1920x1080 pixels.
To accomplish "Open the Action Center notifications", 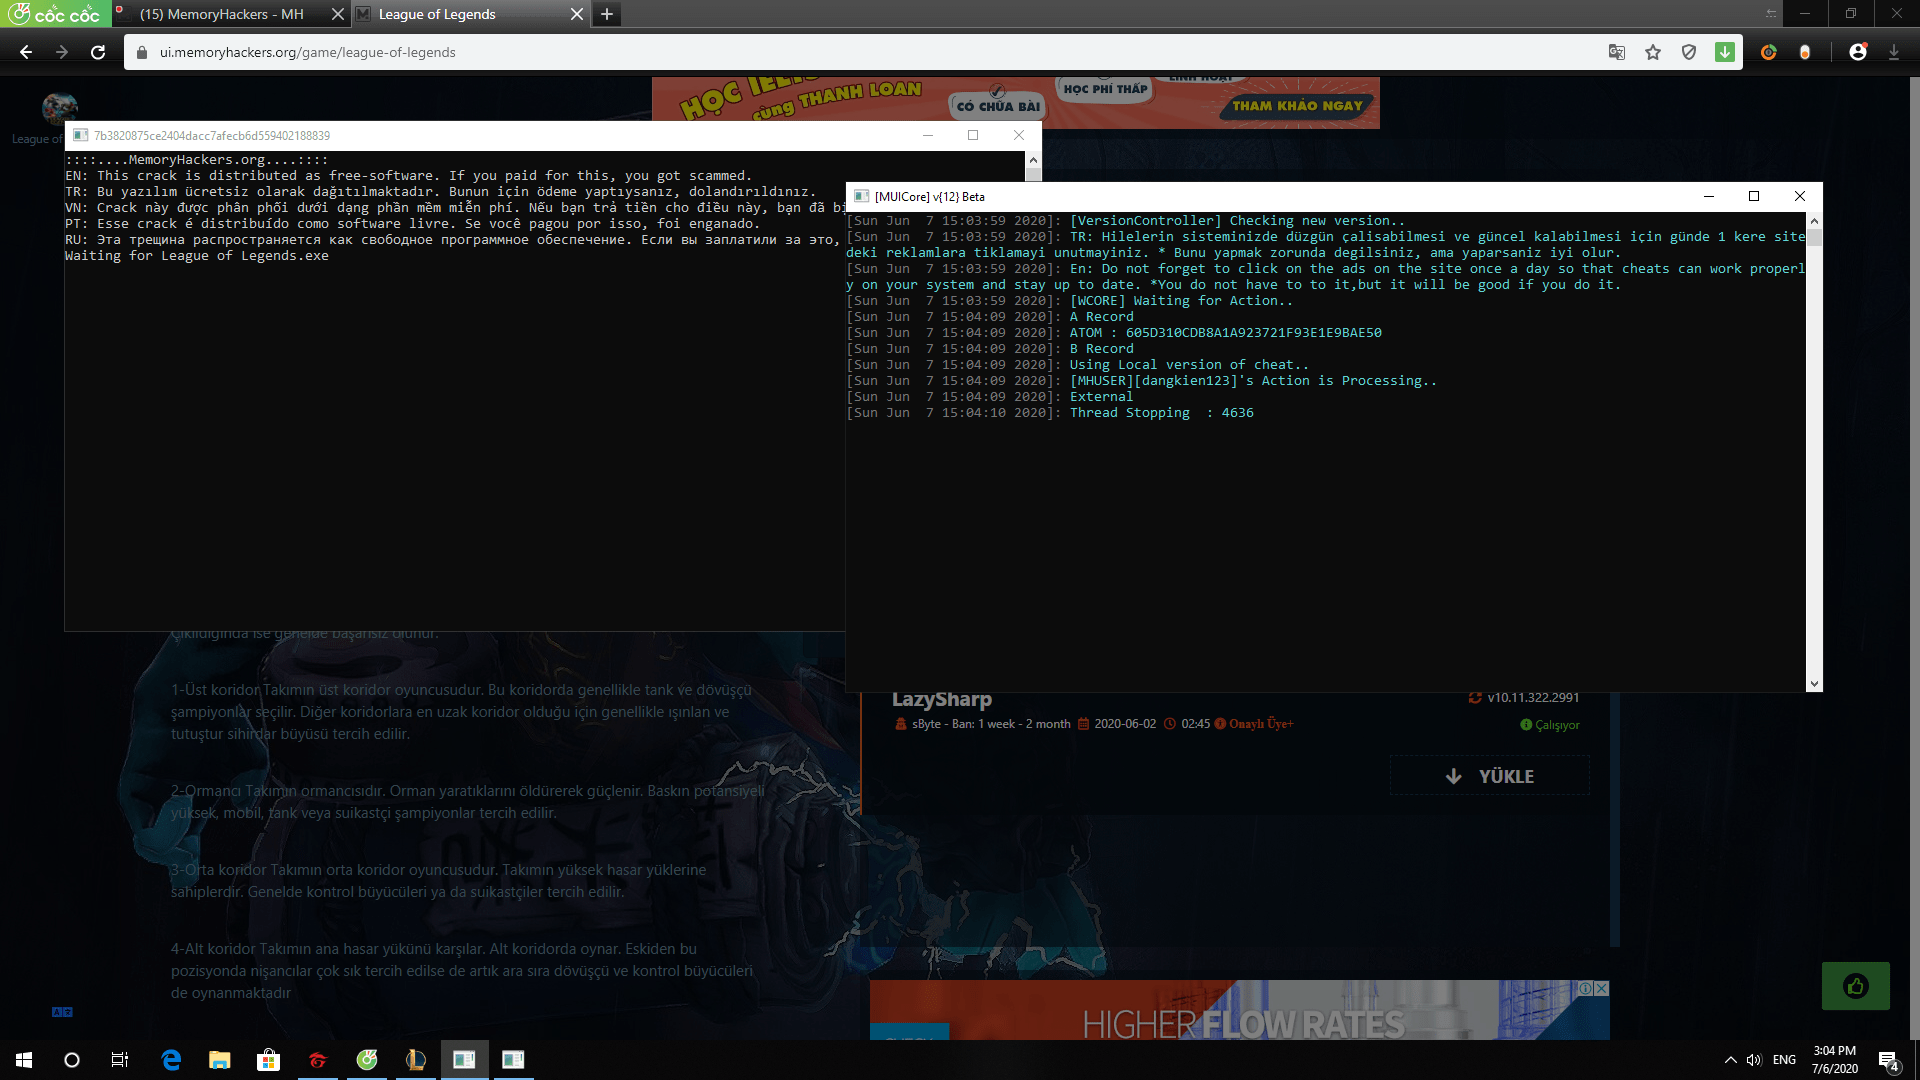I will [x=1888, y=1060].
